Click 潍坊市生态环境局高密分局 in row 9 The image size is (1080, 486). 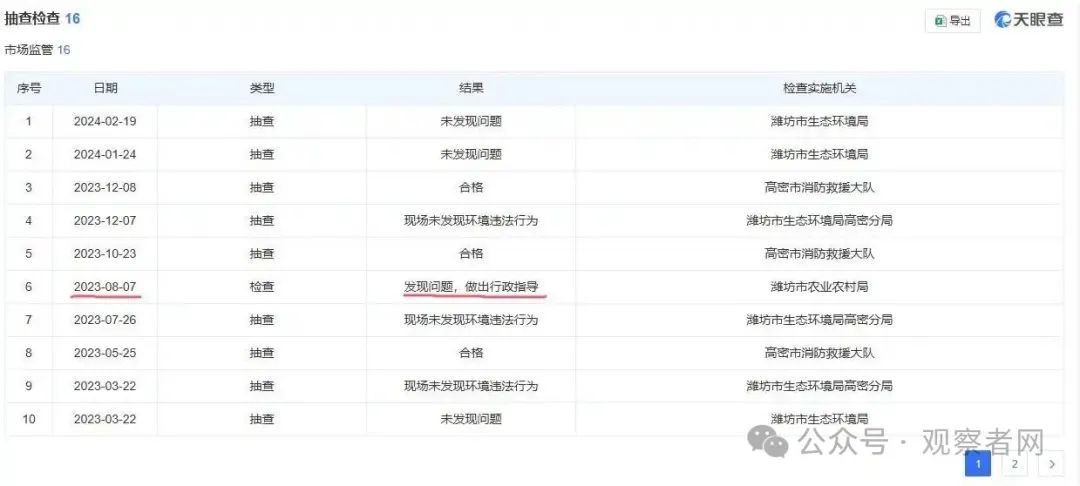(x=820, y=385)
